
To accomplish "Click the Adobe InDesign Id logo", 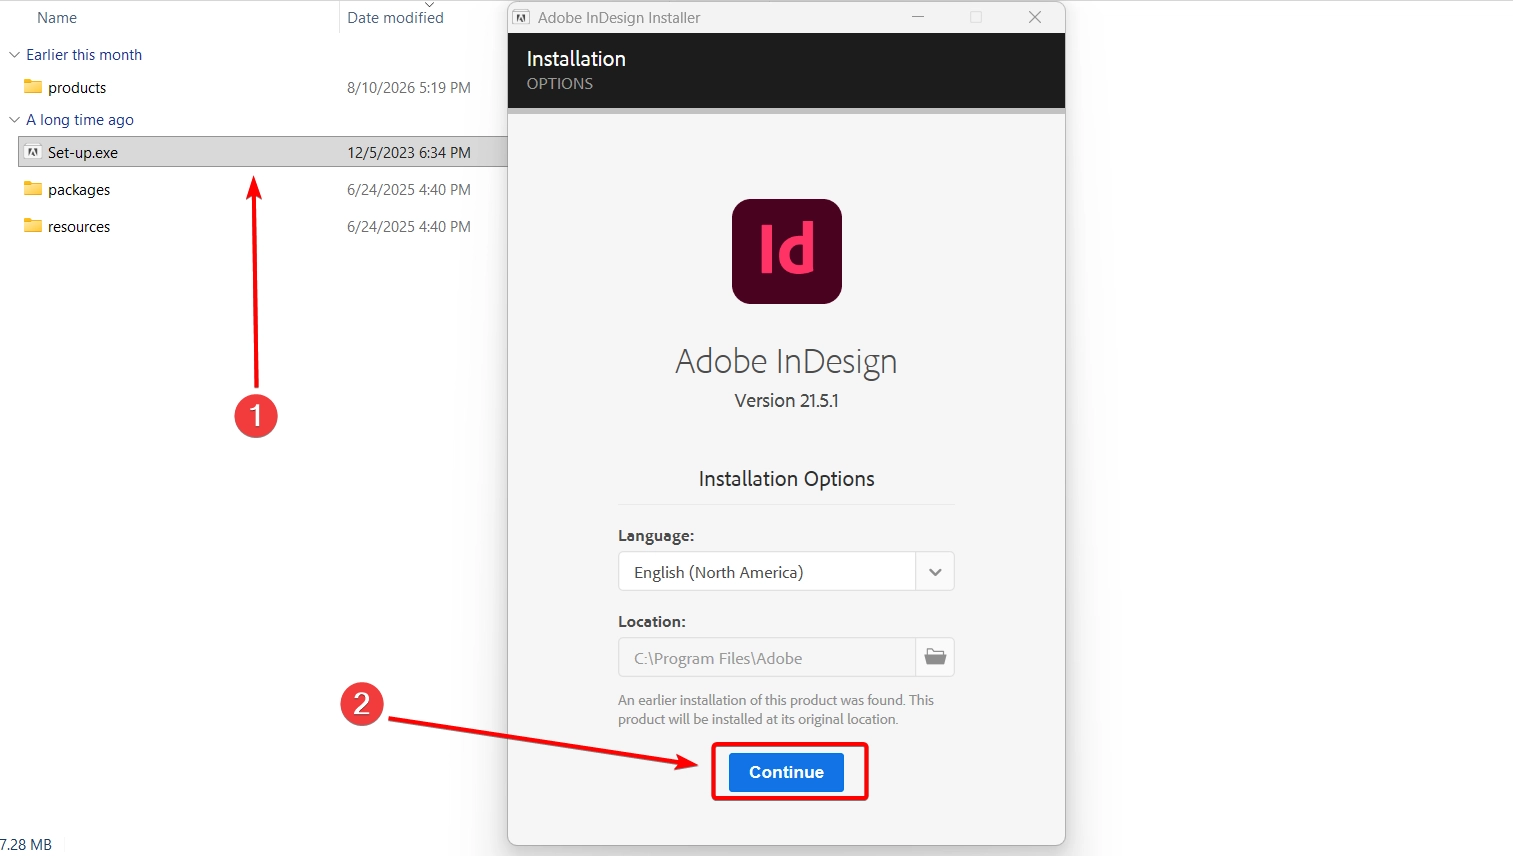I will [787, 251].
